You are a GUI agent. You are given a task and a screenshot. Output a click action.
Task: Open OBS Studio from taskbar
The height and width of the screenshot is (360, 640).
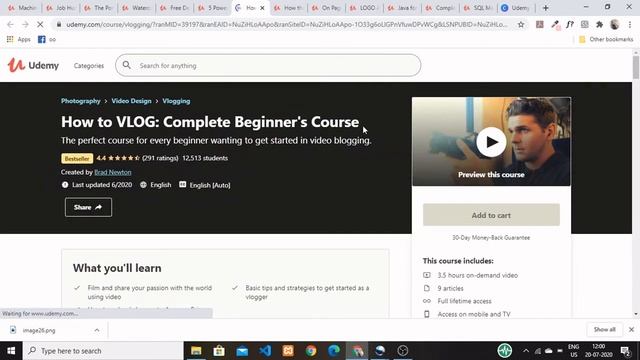coord(402,351)
